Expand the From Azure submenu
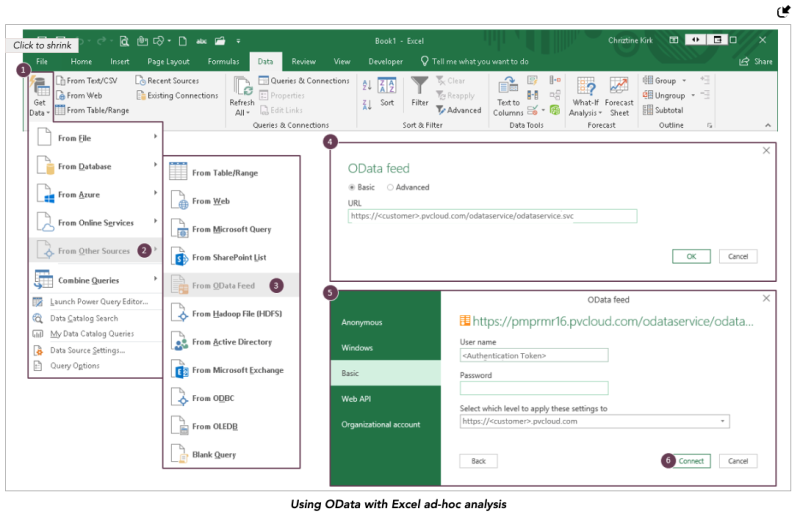This screenshot has height=514, width=800. (96, 194)
